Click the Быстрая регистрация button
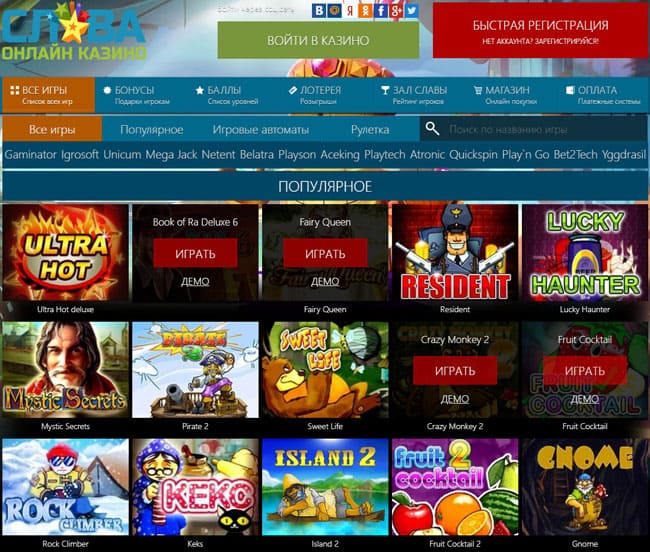 coord(541,31)
